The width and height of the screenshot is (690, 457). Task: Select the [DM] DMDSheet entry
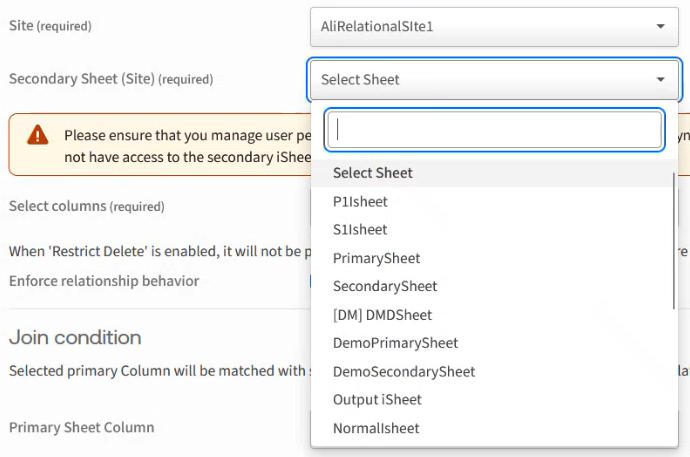pos(382,315)
